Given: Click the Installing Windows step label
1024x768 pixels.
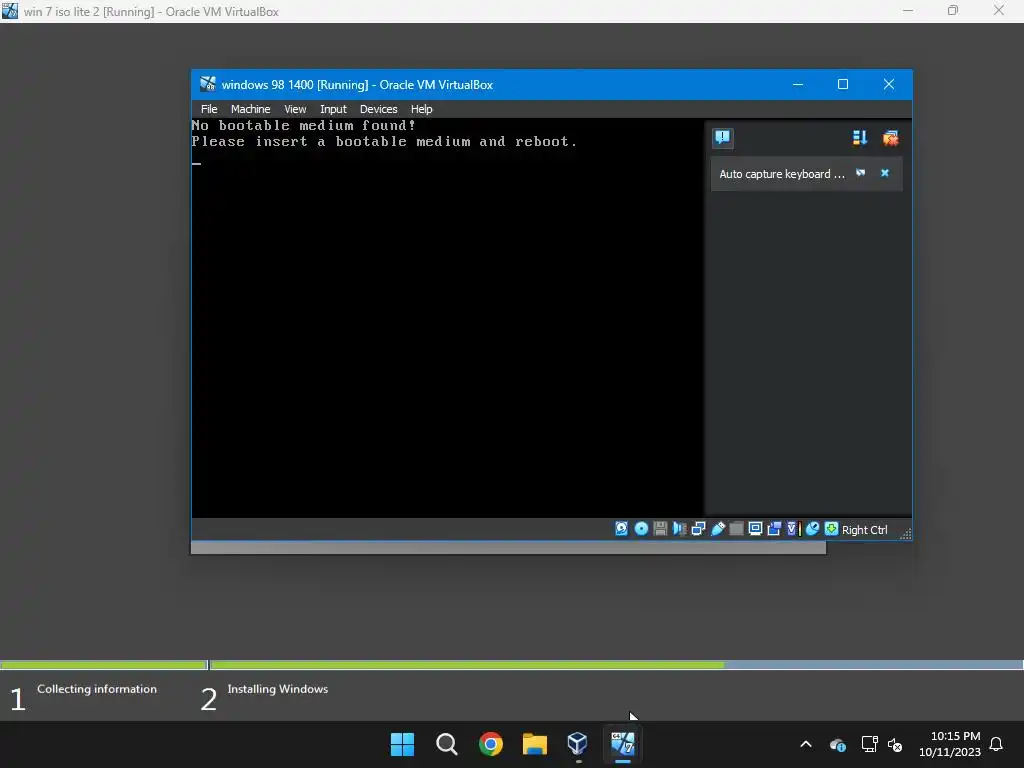Looking at the screenshot, I should point(278,689).
